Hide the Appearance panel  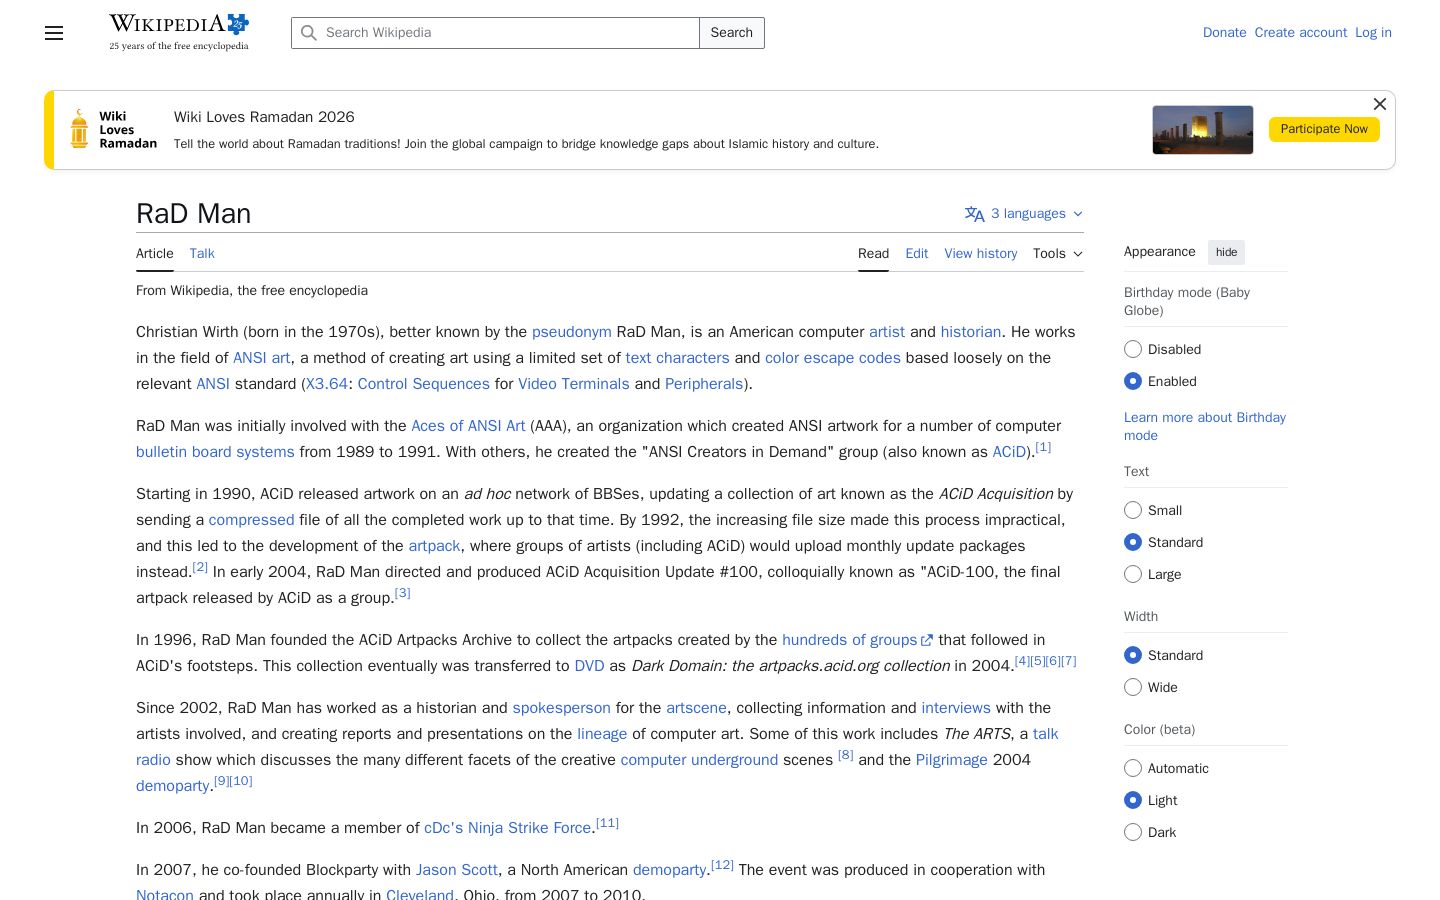click(1226, 252)
